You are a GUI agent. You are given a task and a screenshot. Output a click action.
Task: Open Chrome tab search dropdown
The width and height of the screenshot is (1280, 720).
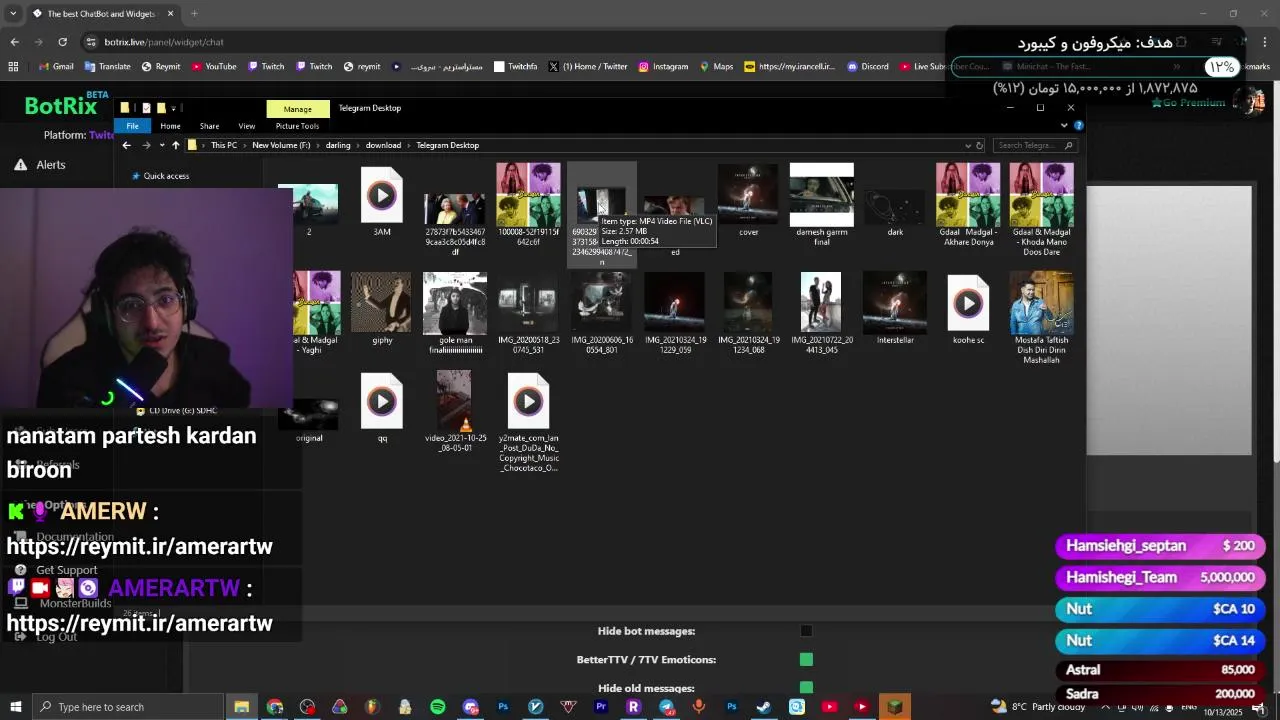point(13,14)
